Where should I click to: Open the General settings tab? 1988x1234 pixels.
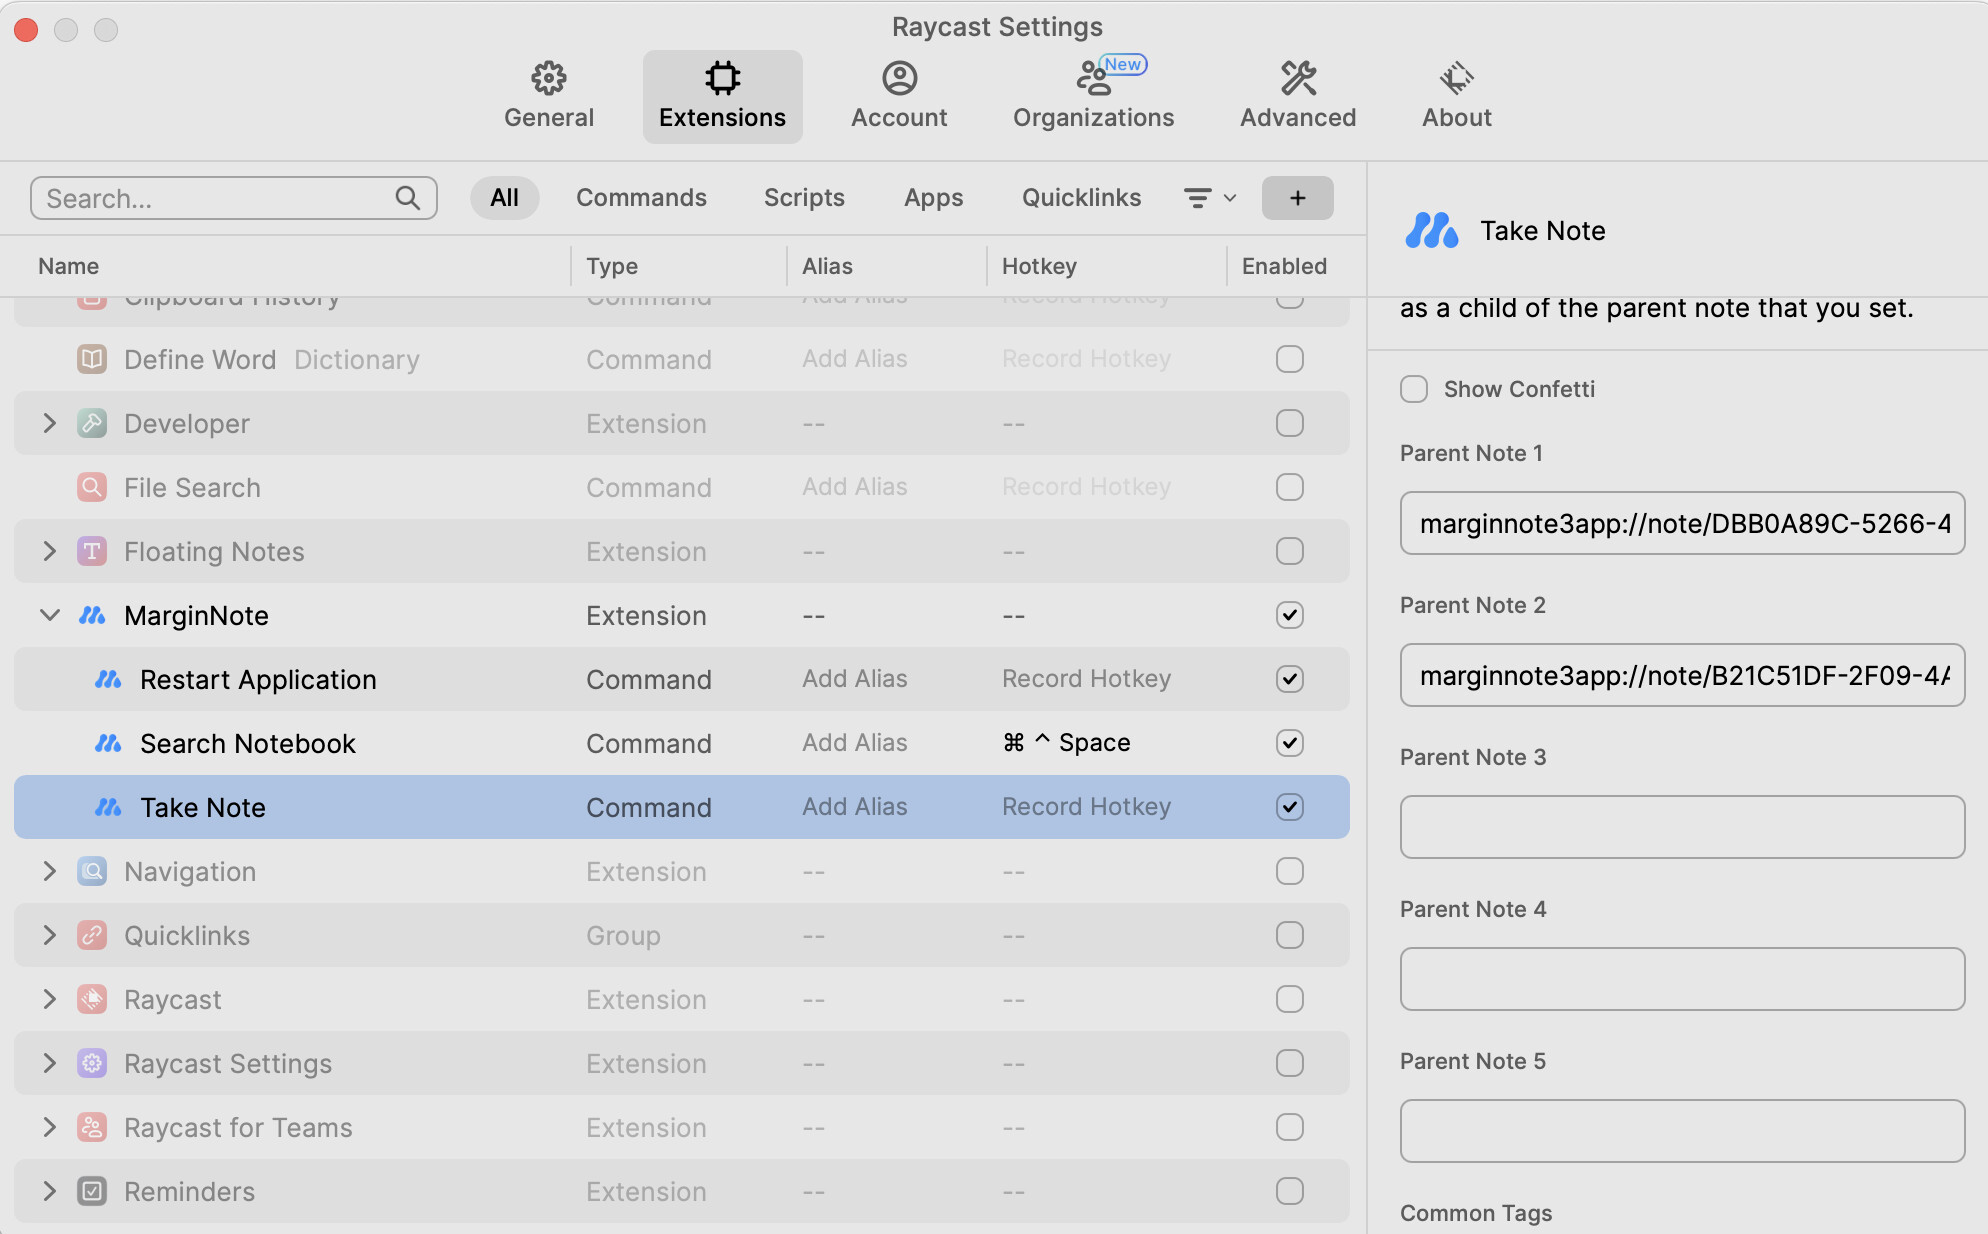[548, 96]
